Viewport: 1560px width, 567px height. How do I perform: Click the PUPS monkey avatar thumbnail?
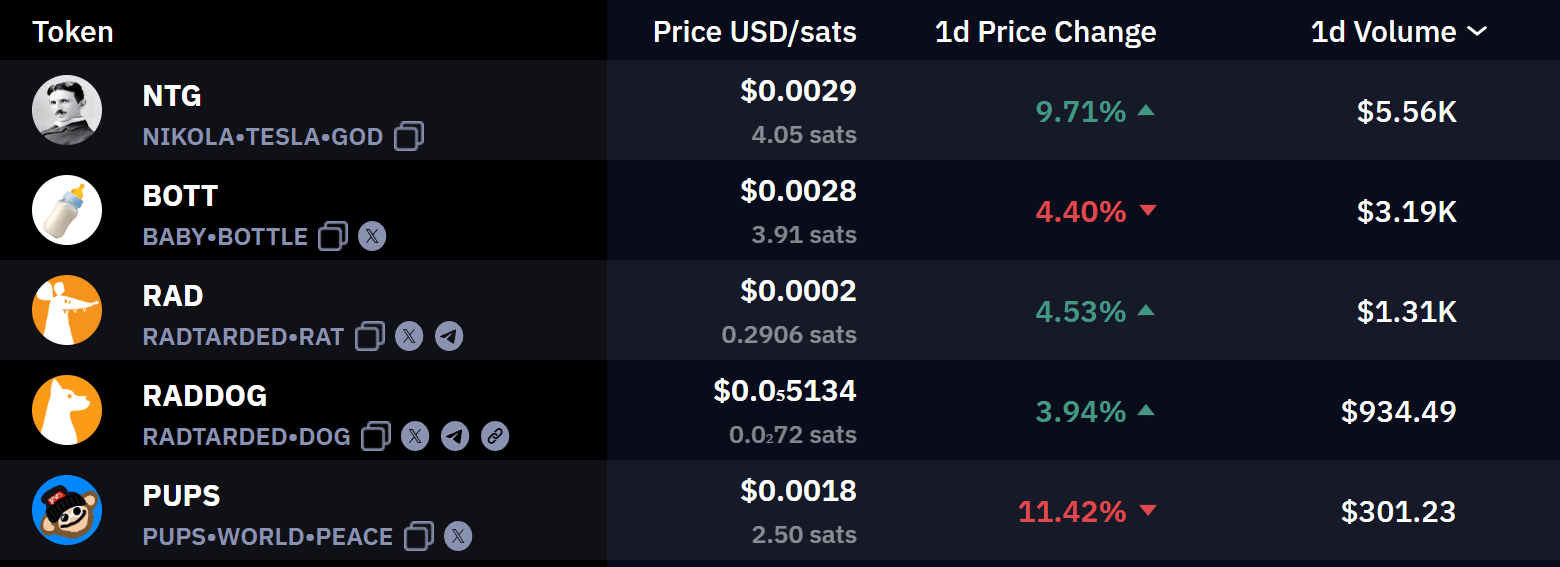pyautogui.click(x=67, y=510)
